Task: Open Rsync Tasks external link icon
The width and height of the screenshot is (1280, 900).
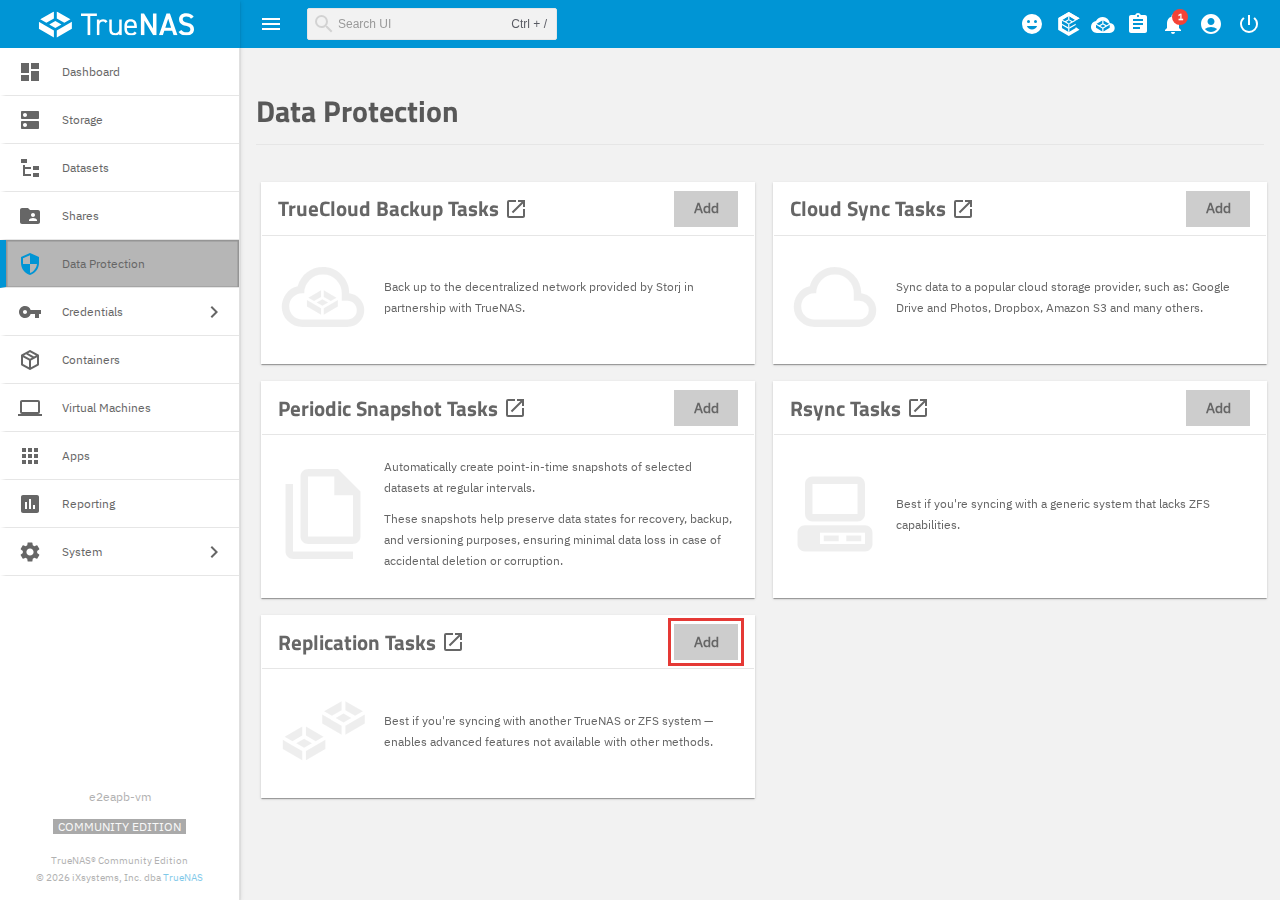Action: point(918,408)
